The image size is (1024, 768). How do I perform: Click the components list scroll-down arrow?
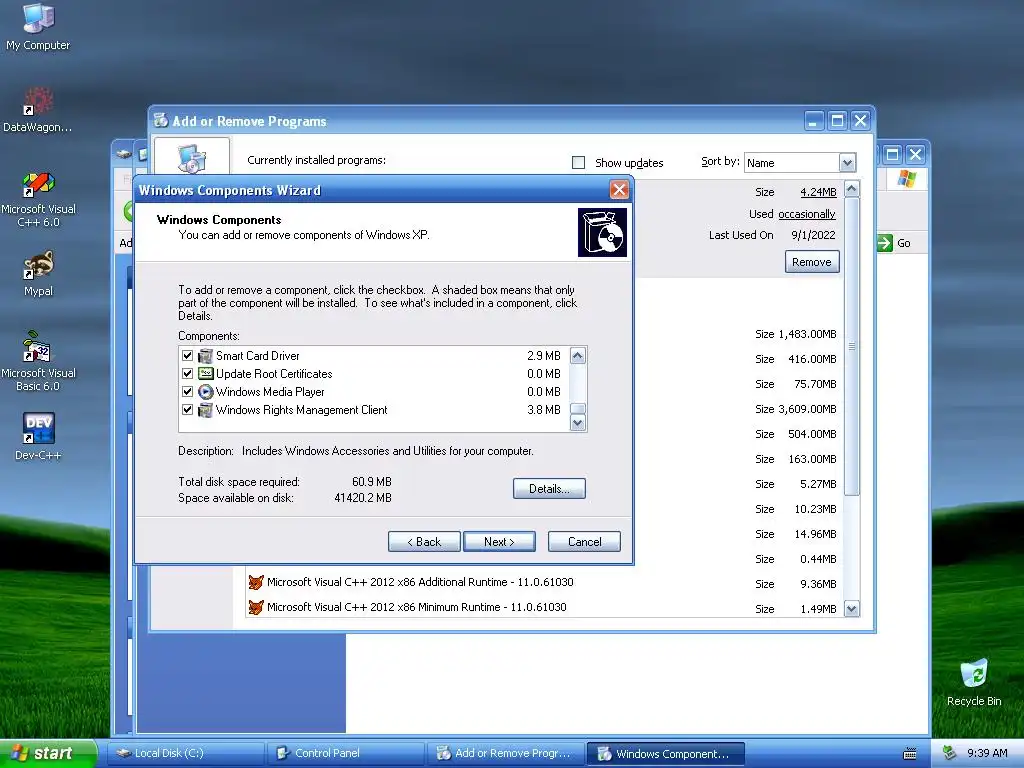(577, 423)
